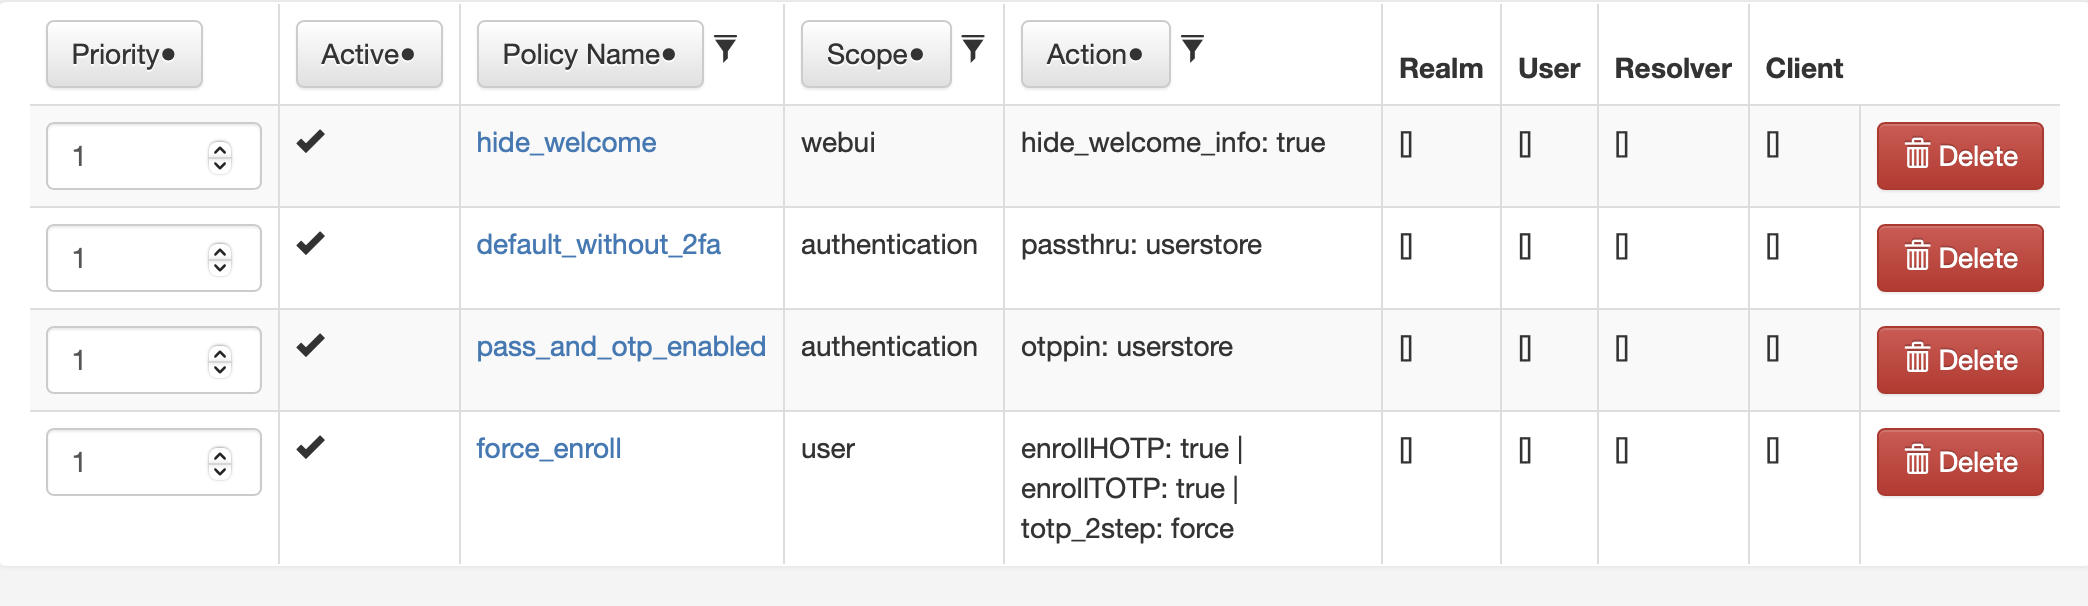The width and height of the screenshot is (2088, 606).
Task: Open the filter icon next to Action
Action: click(x=1192, y=48)
